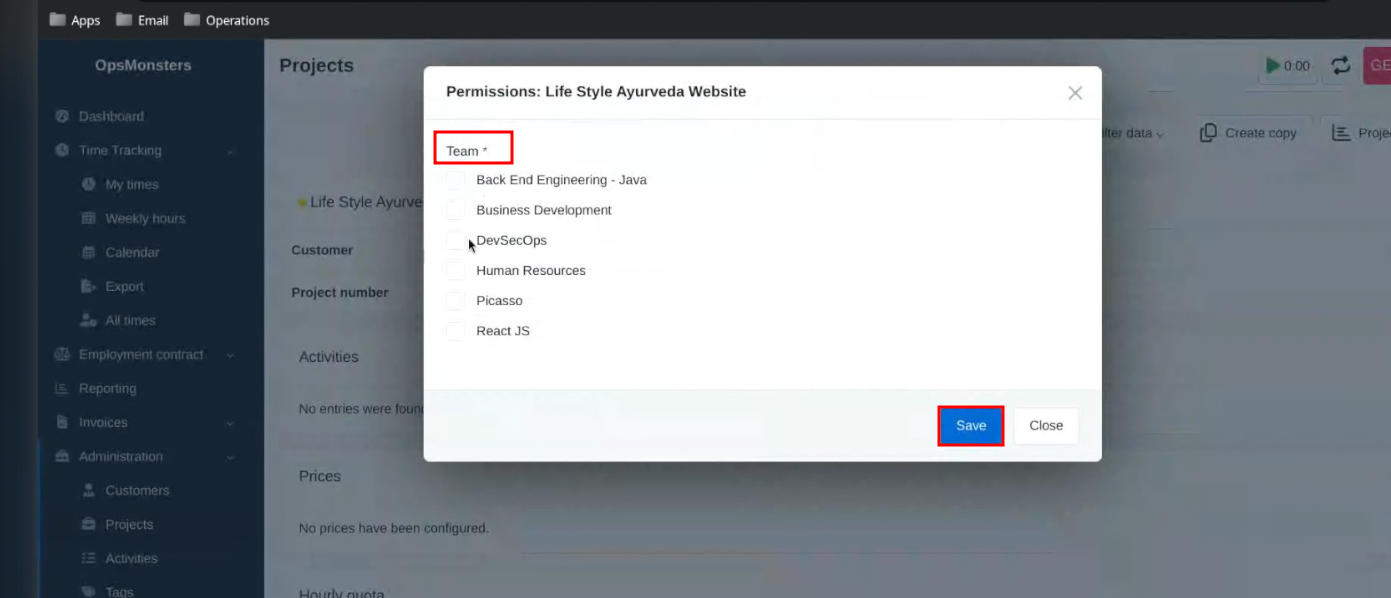Save the team permissions
The image size is (1391, 598).
coord(970,426)
